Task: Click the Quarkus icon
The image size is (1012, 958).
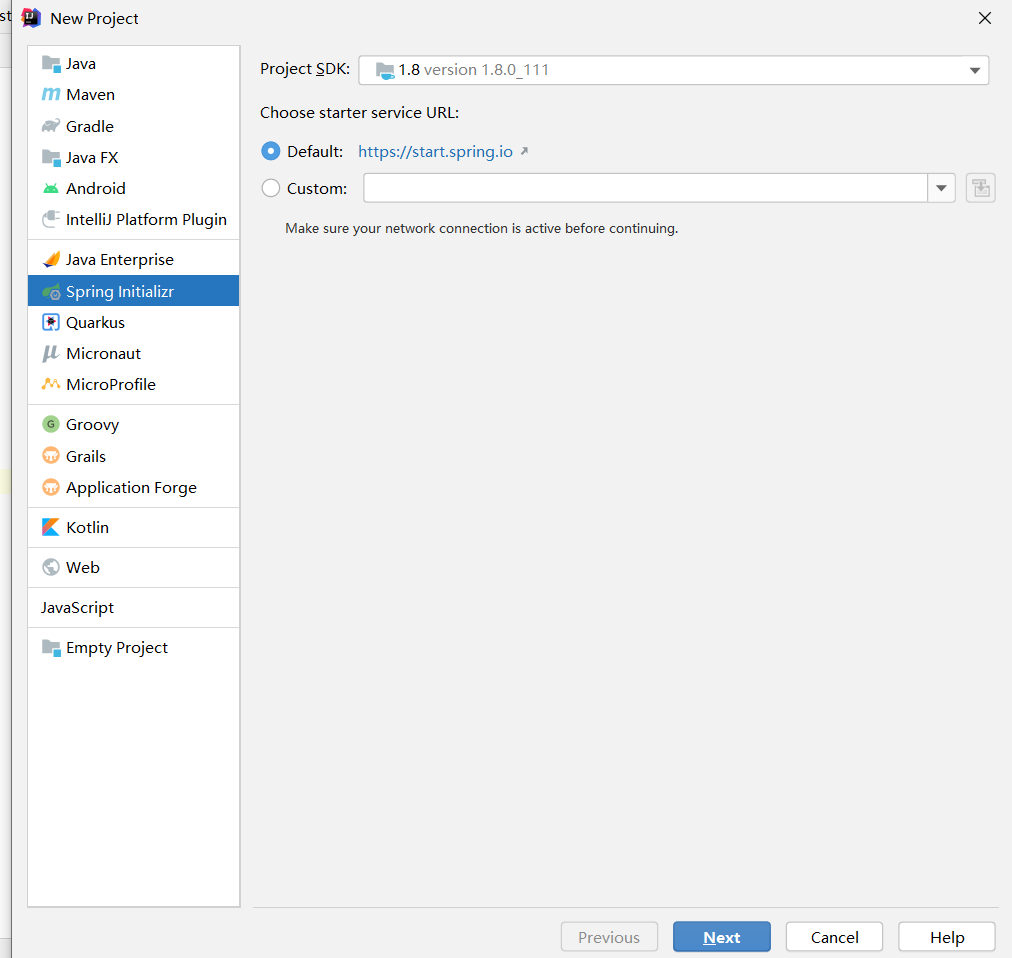Action: pyautogui.click(x=51, y=322)
